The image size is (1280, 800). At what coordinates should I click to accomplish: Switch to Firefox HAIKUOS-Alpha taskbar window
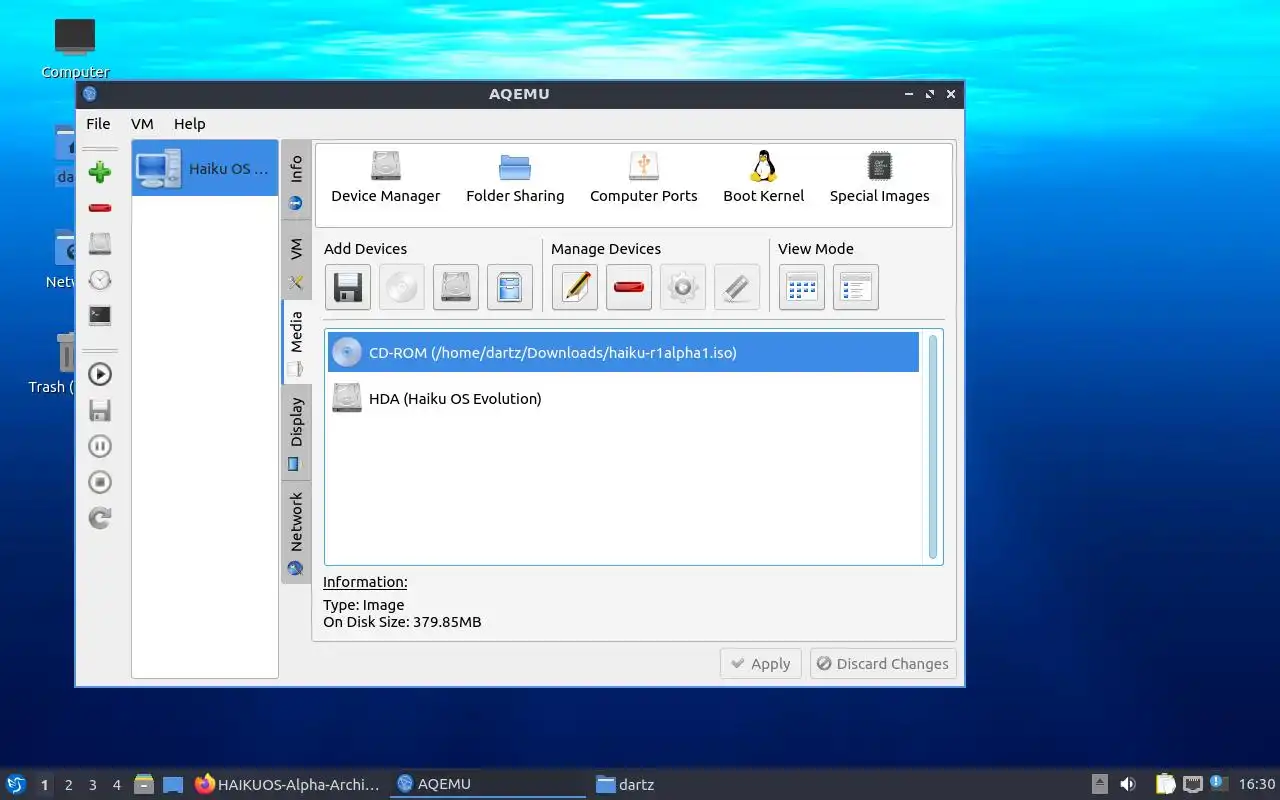click(x=288, y=784)
